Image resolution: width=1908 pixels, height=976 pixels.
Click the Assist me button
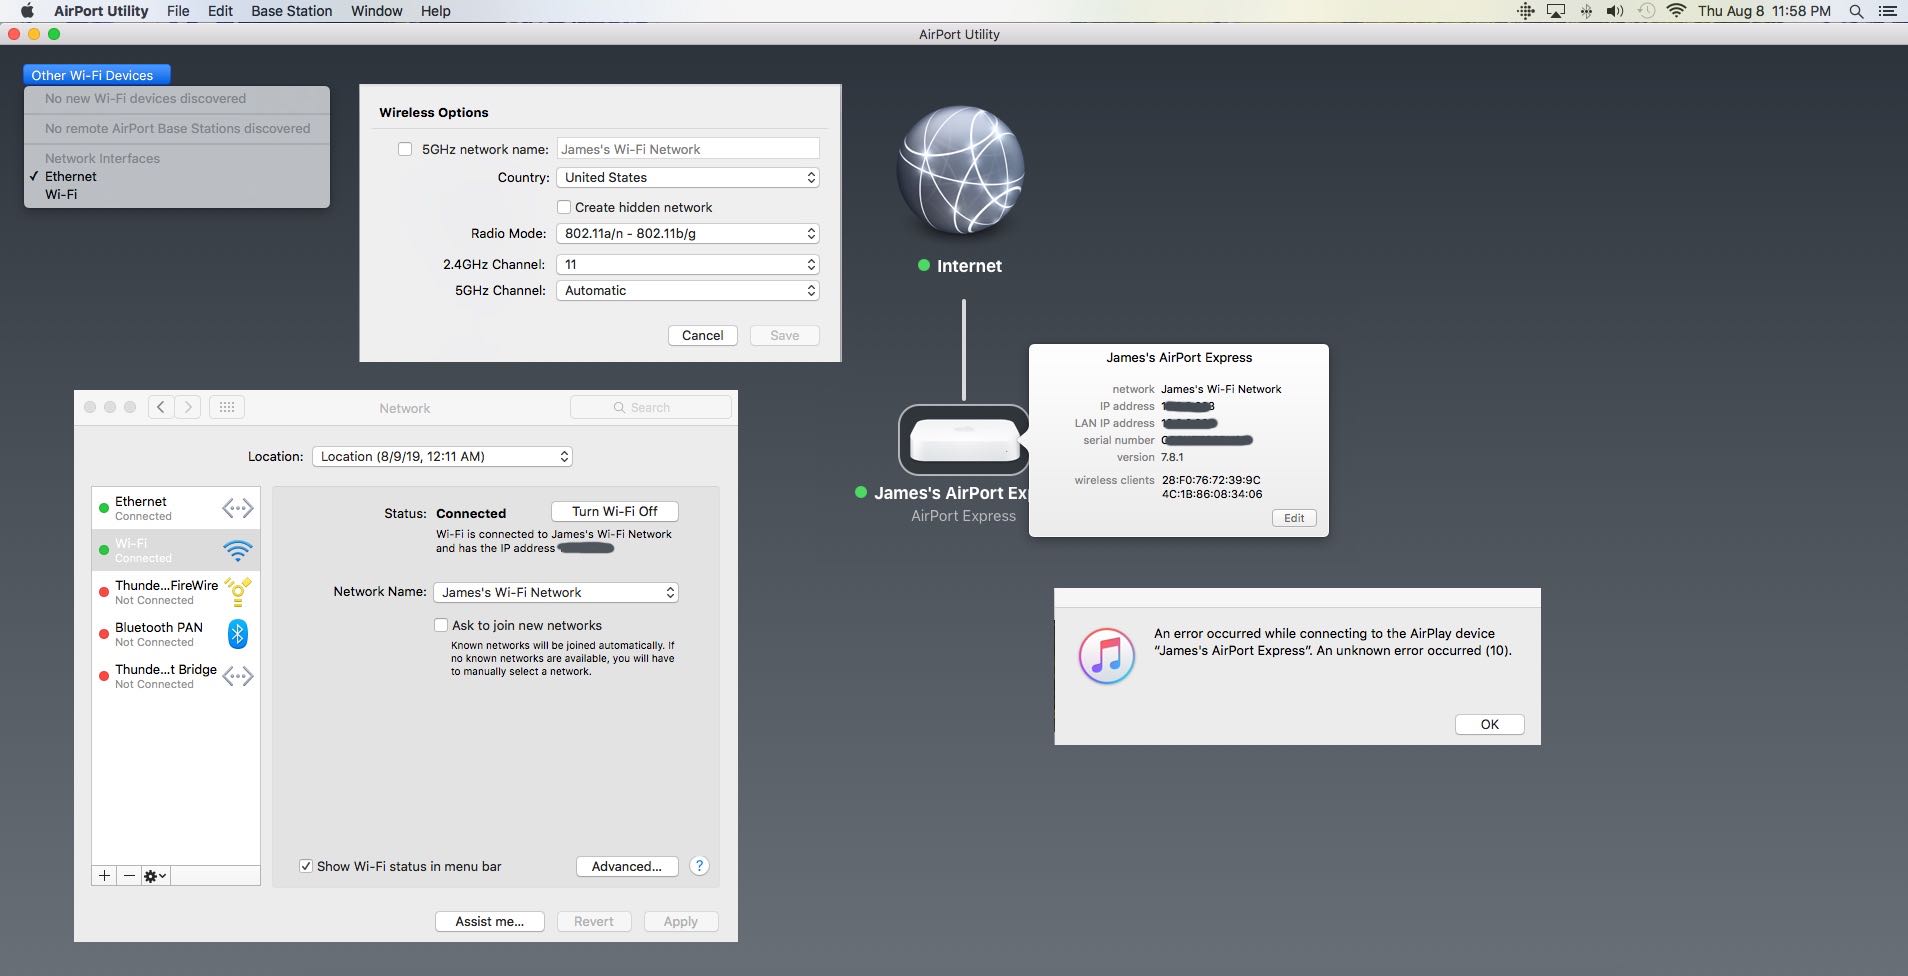click(490, 921)
